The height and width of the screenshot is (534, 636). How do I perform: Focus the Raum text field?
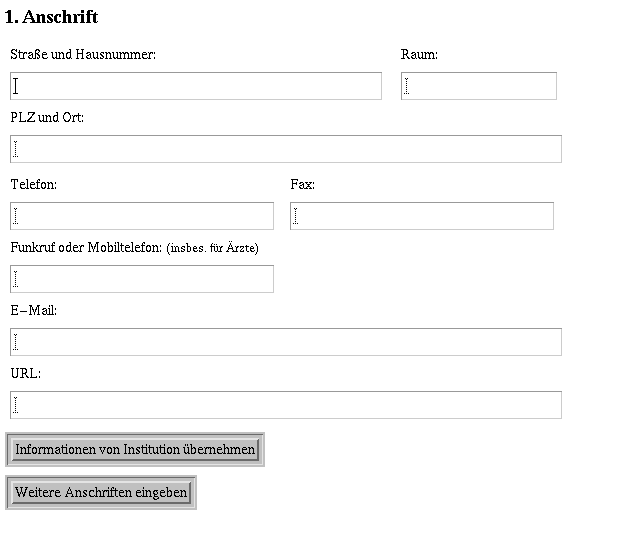pyautogui.click(x=479, y=86)
